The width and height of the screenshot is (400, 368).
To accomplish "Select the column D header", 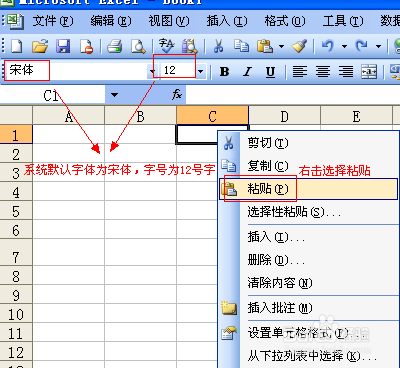I will [284, 116].
